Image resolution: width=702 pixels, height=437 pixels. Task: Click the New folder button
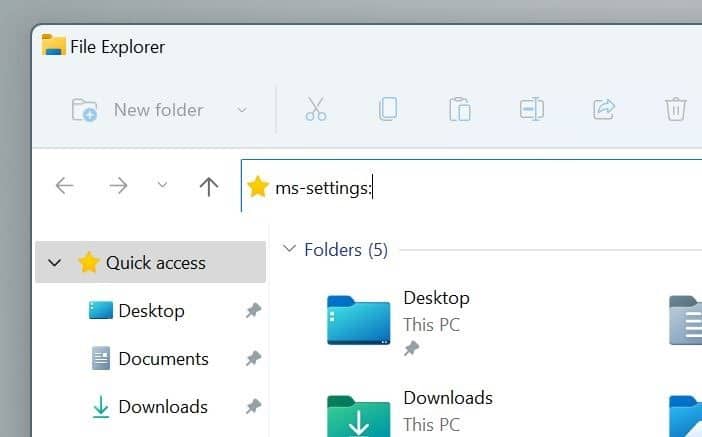[x=138, y=110]
